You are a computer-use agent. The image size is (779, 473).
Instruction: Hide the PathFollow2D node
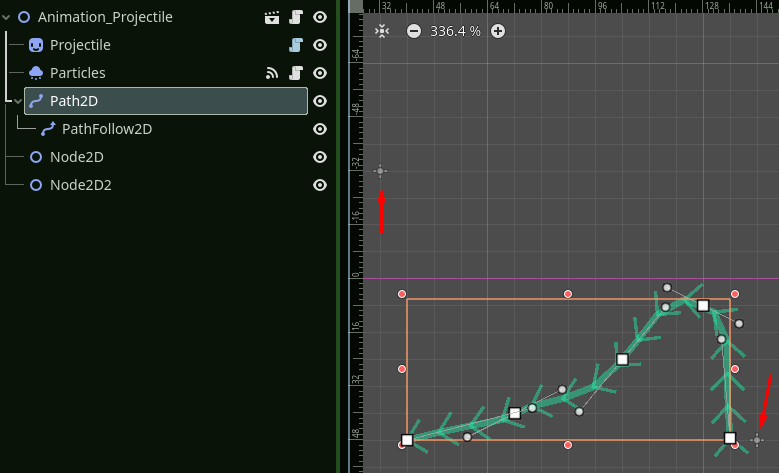pyautogui.click(x=320, y=129)
